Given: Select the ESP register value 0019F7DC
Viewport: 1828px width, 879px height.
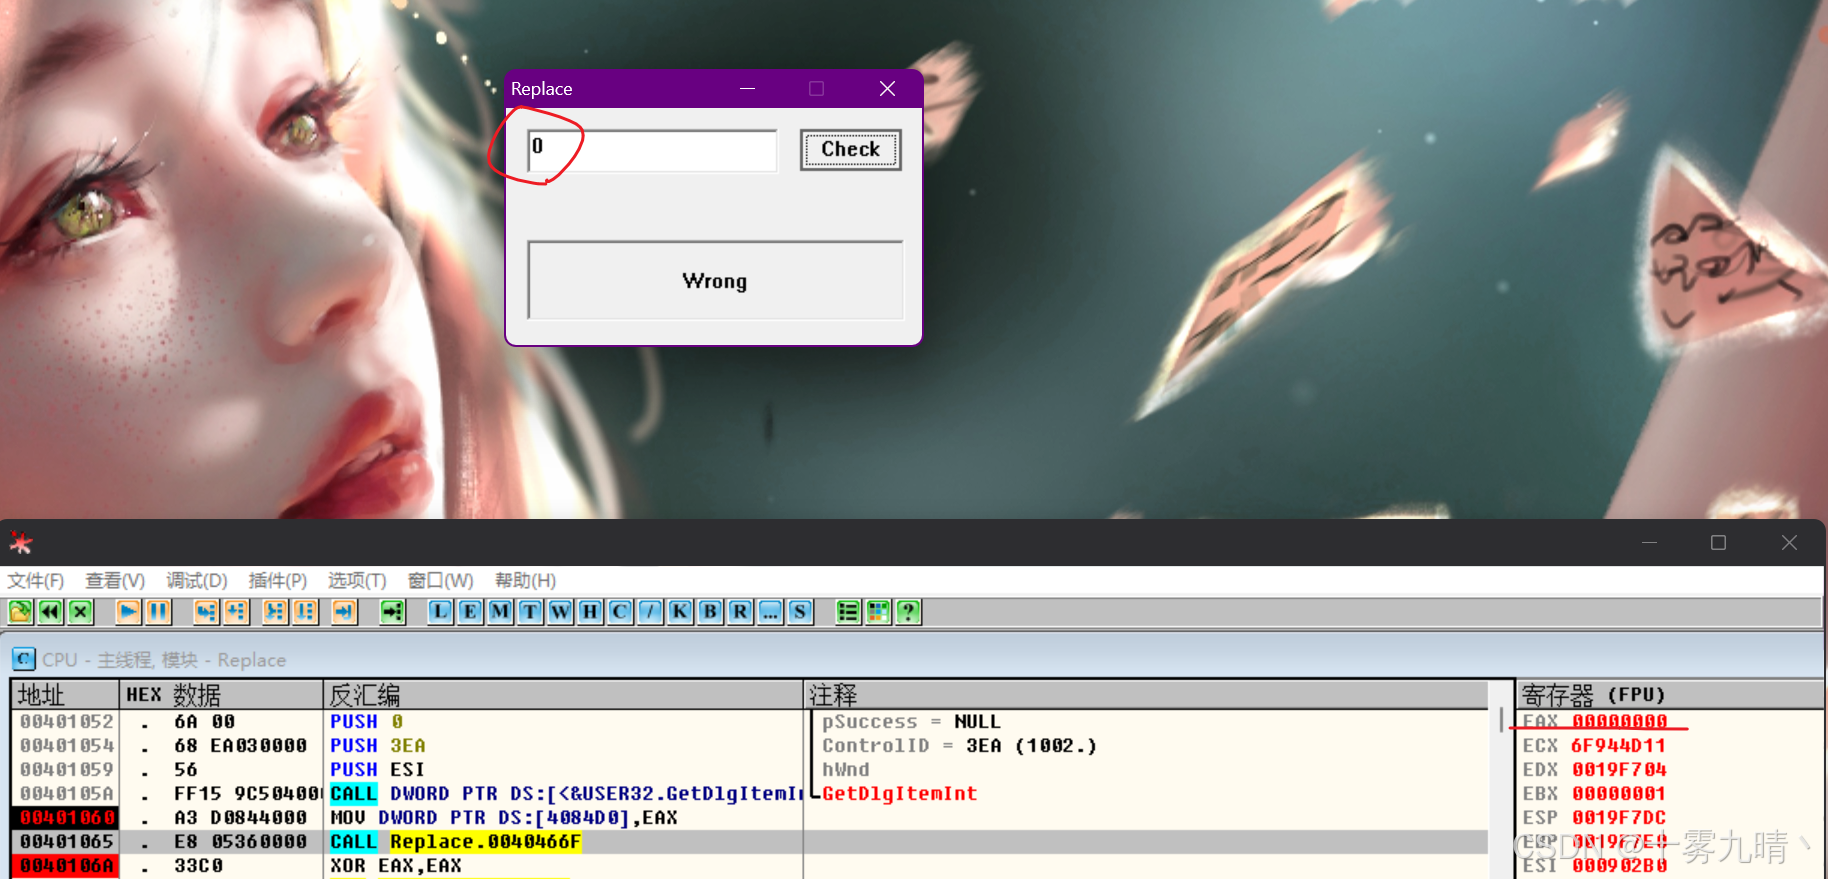Looking at the screenshot, I should click(x=1619, y=818).
